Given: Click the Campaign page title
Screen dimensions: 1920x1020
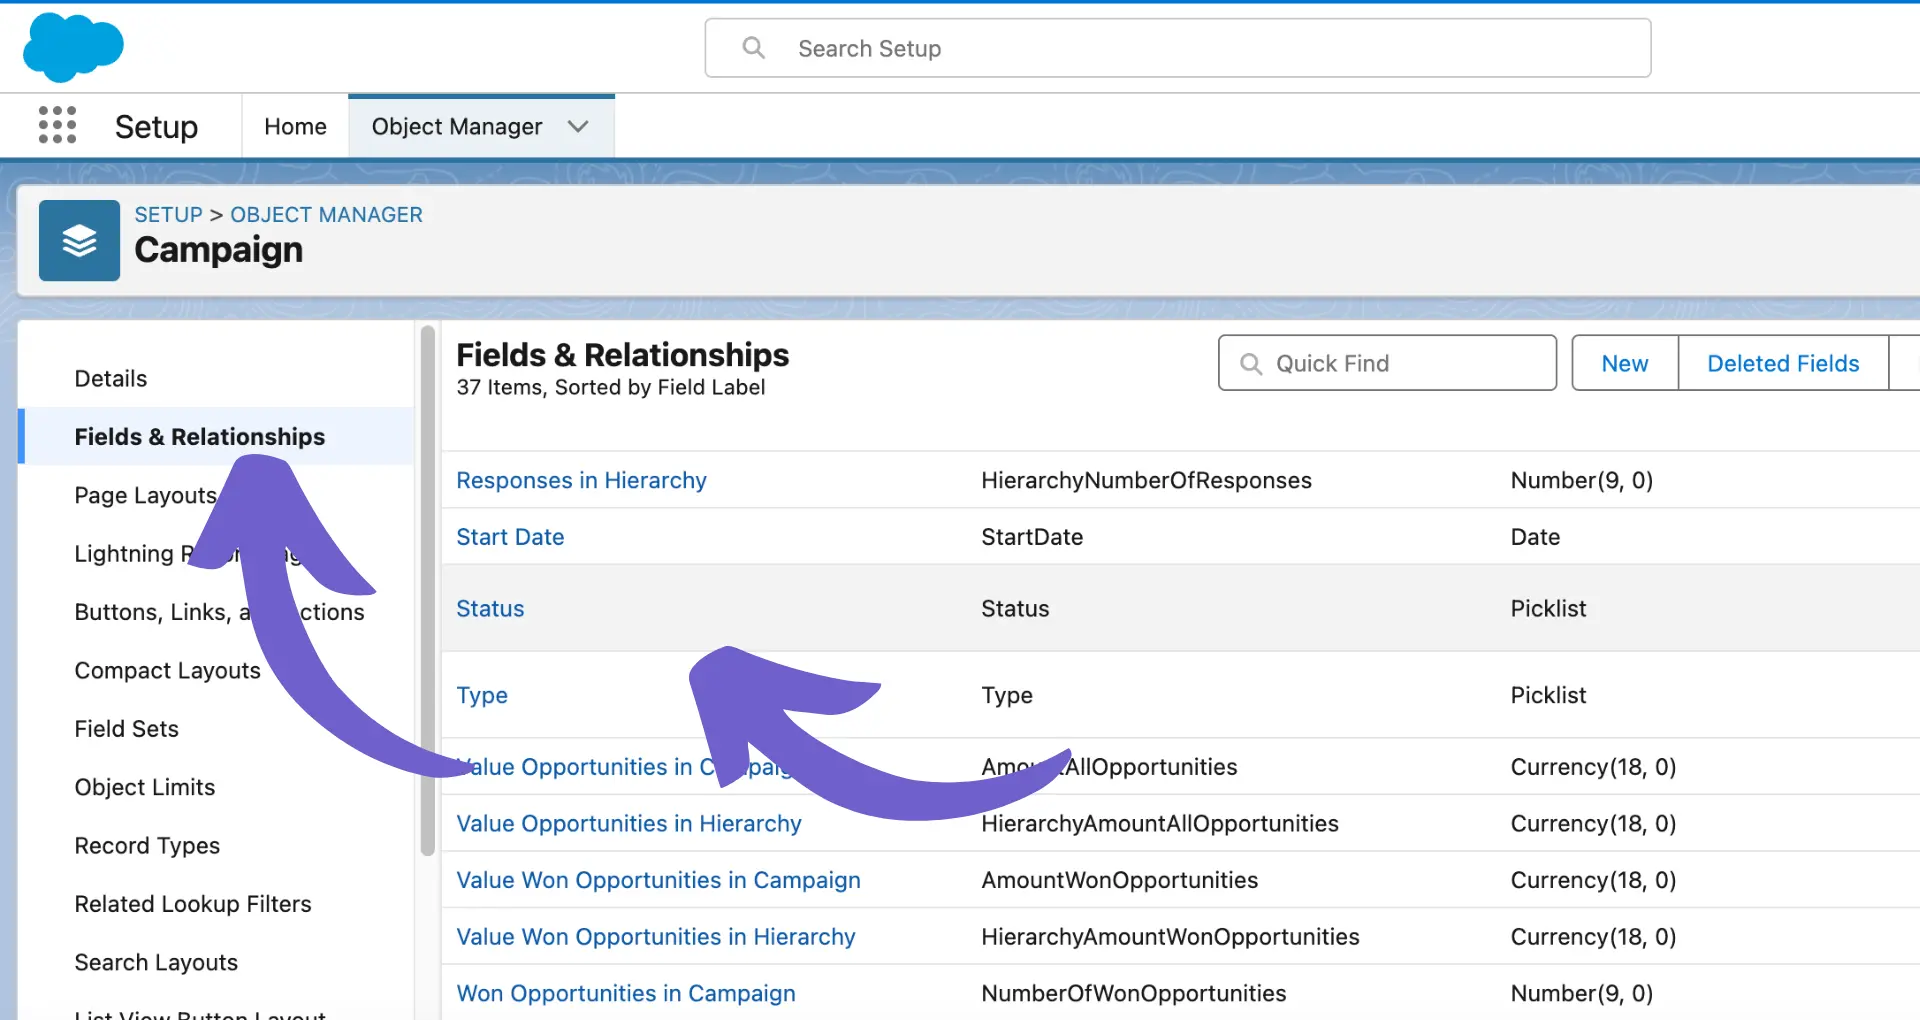Looking at the screenshot, I should pyautogui.click(x=218, y=250).
